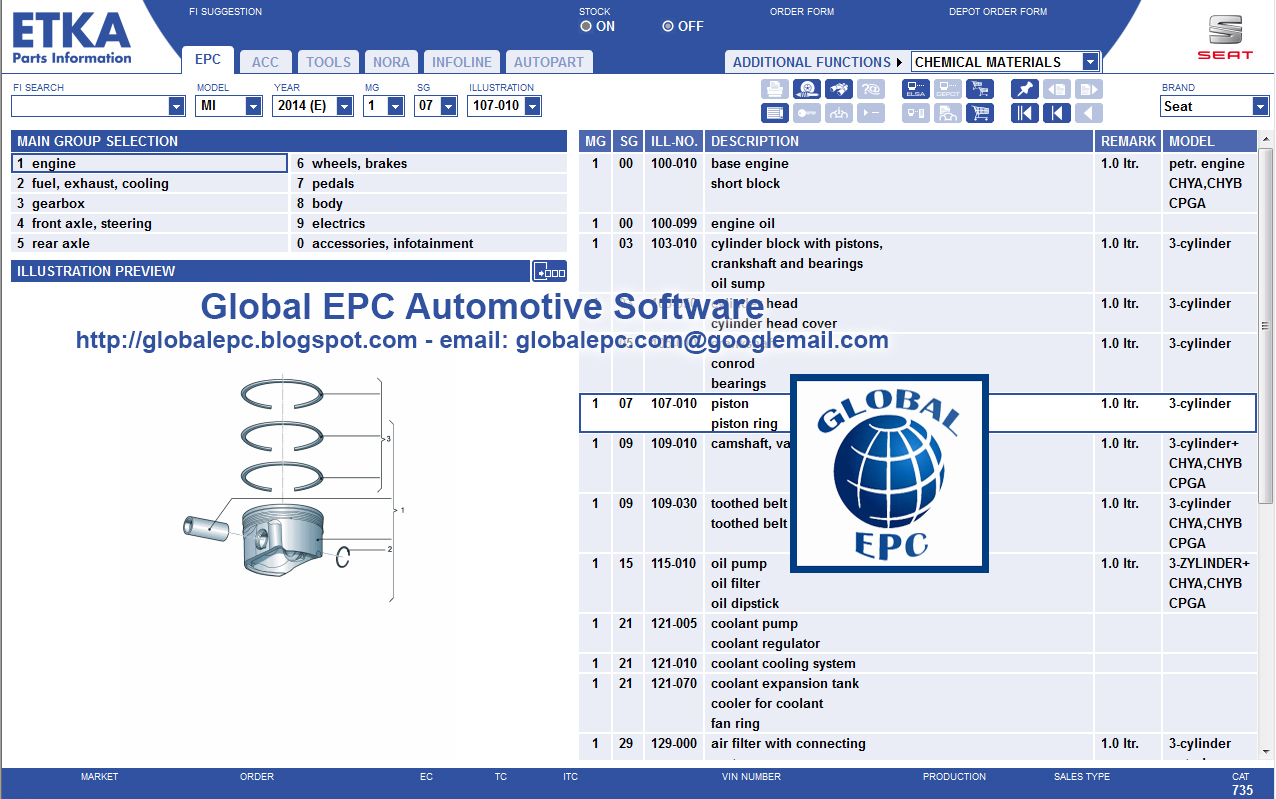
Task: Jump to very first with double-bar arrow icon
Action: 1025,113
